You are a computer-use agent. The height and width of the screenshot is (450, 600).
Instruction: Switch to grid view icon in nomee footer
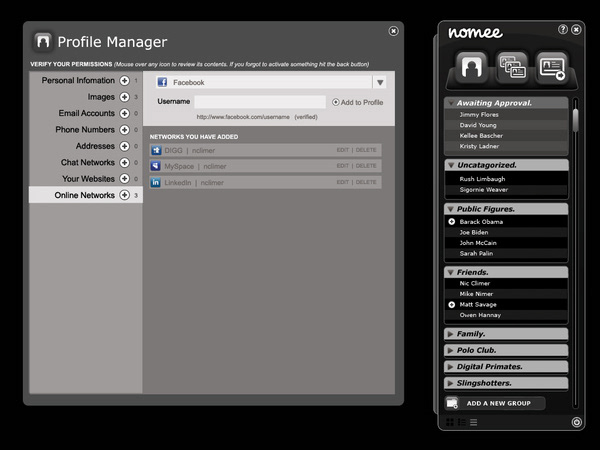[450, 422]
